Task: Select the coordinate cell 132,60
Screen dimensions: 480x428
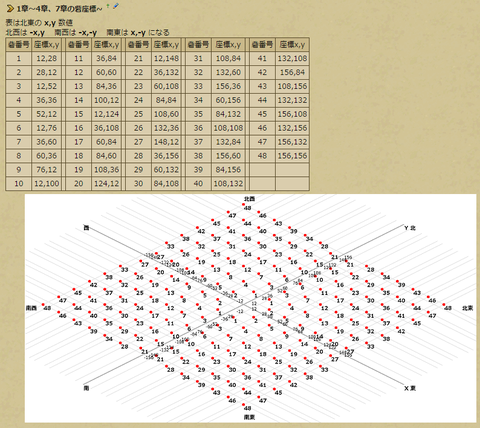Action: [228, 72]
